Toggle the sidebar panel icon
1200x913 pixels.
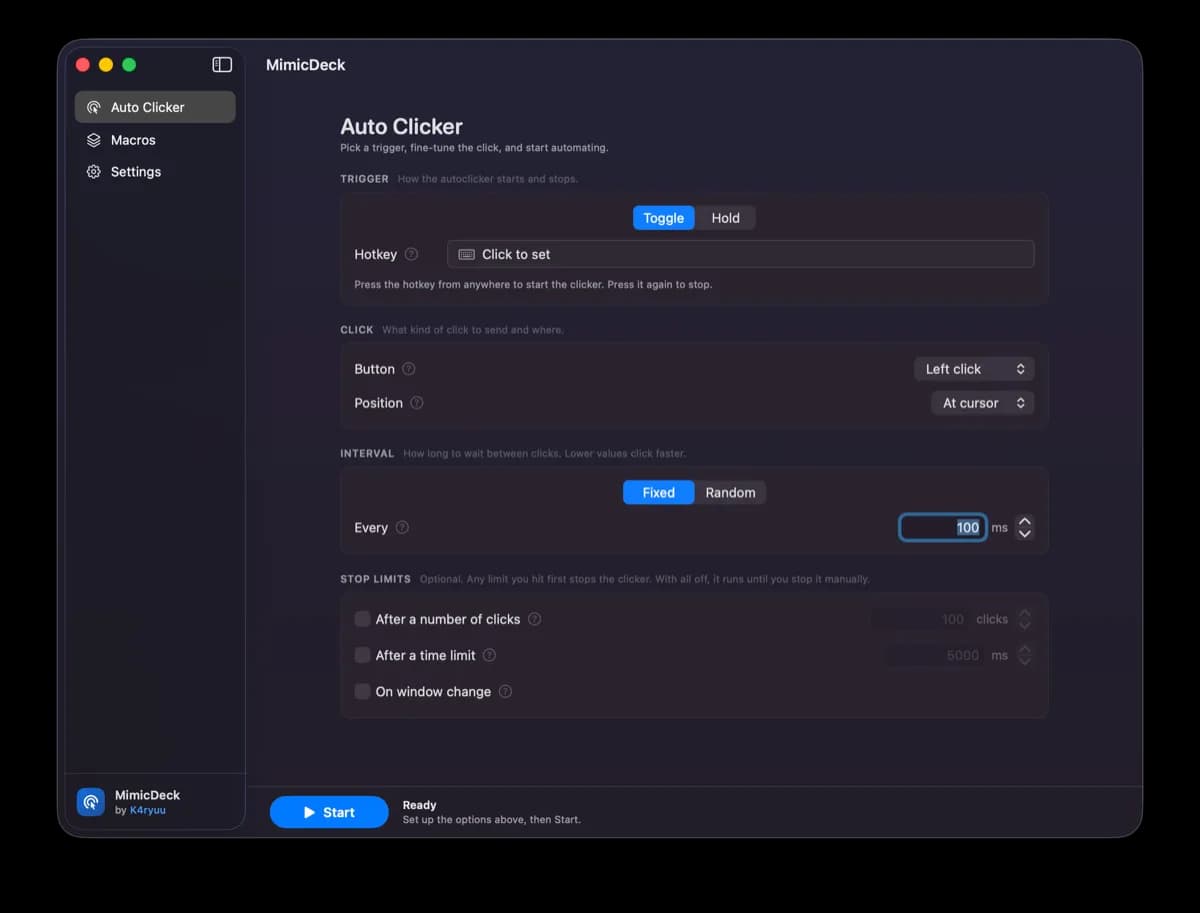click(222, 65)
